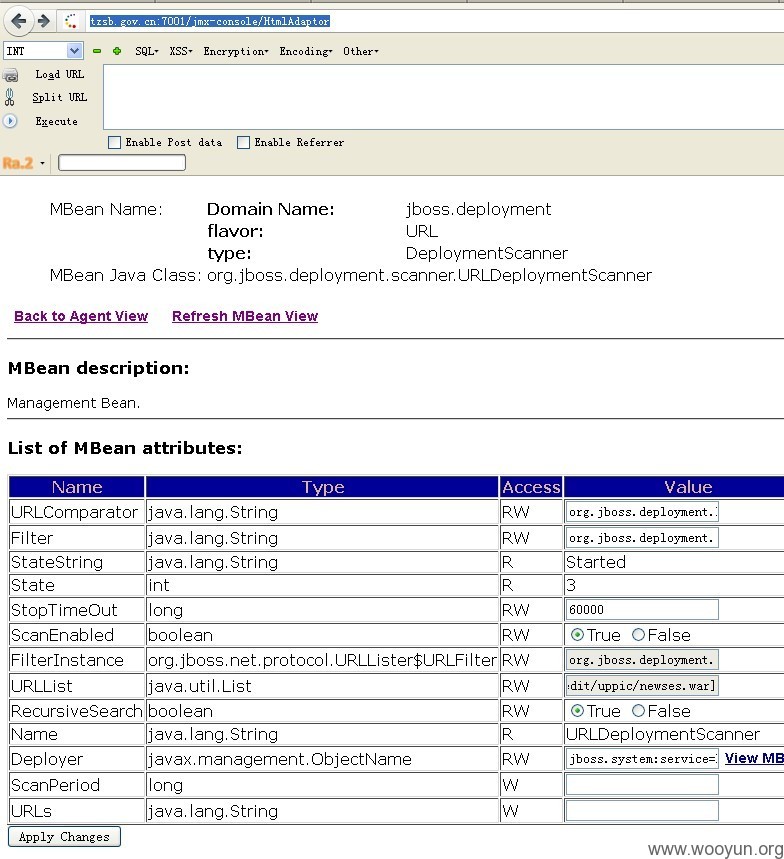This screenshot has height=859, width=784.
Task: Click the State value 3
Action: (571, 585)
